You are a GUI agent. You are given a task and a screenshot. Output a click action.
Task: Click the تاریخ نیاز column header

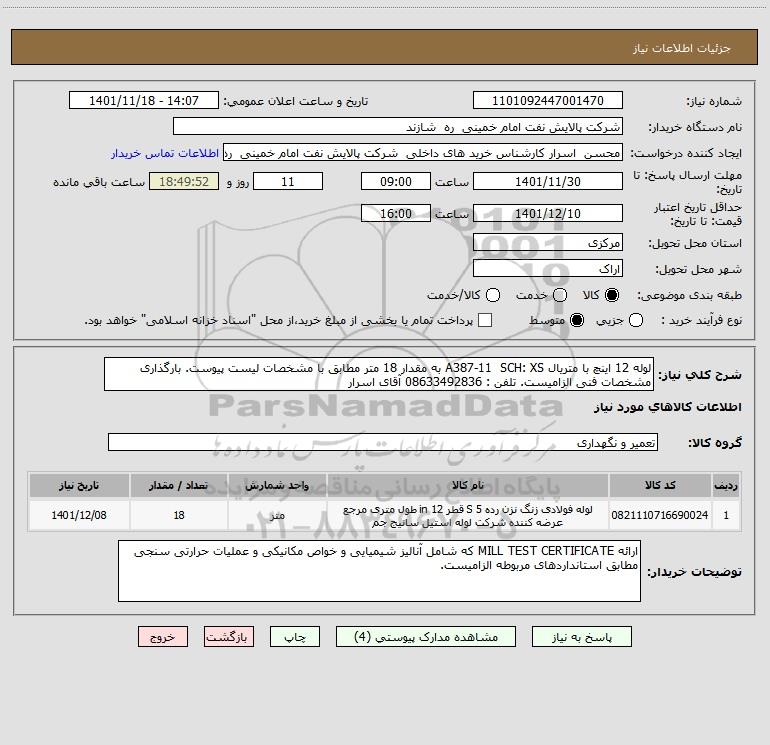click(x=79, y=485)
